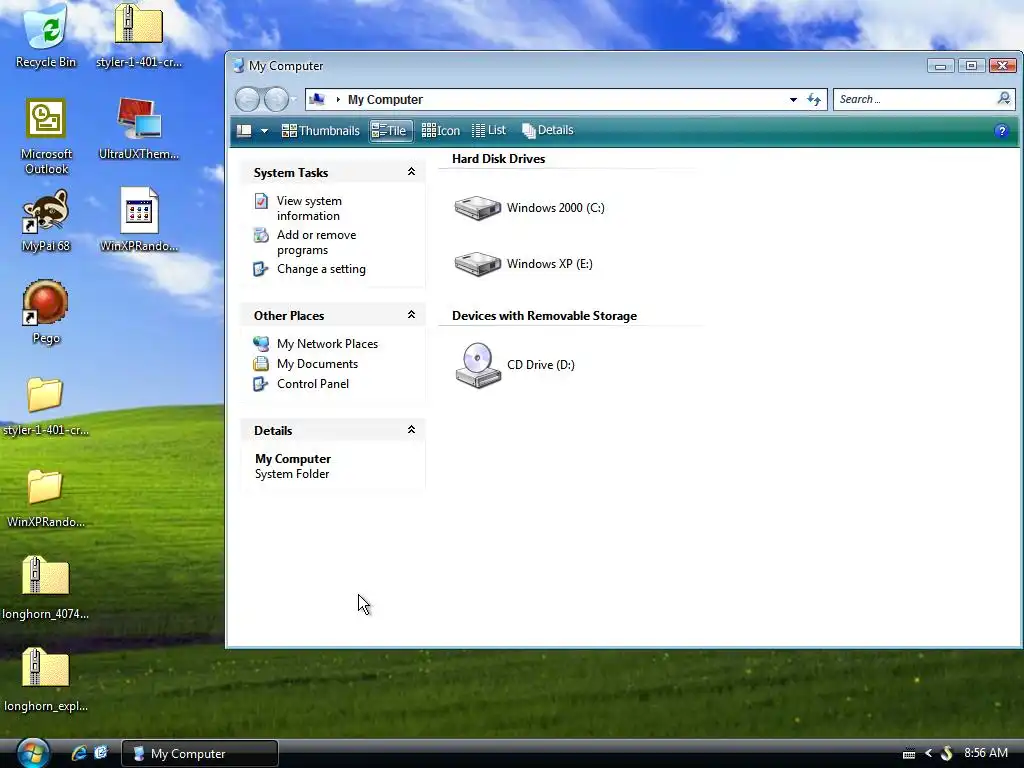1024x768 pixels.
Task: Collapse the System Tasks panel
Action: click(x=411, y=172)
